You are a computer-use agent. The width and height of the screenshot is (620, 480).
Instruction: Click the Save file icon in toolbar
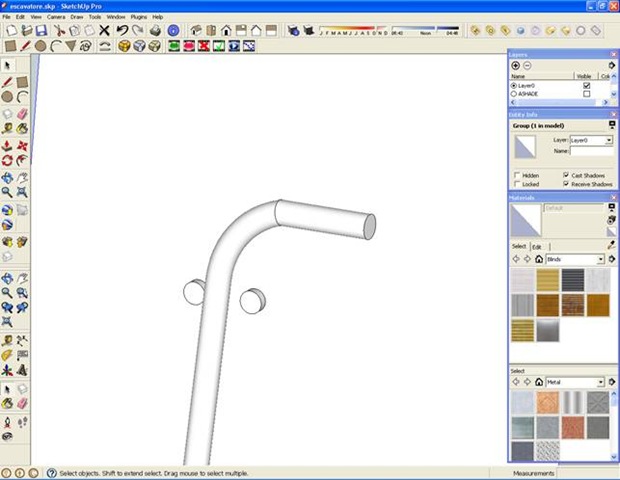coord(39,31)
